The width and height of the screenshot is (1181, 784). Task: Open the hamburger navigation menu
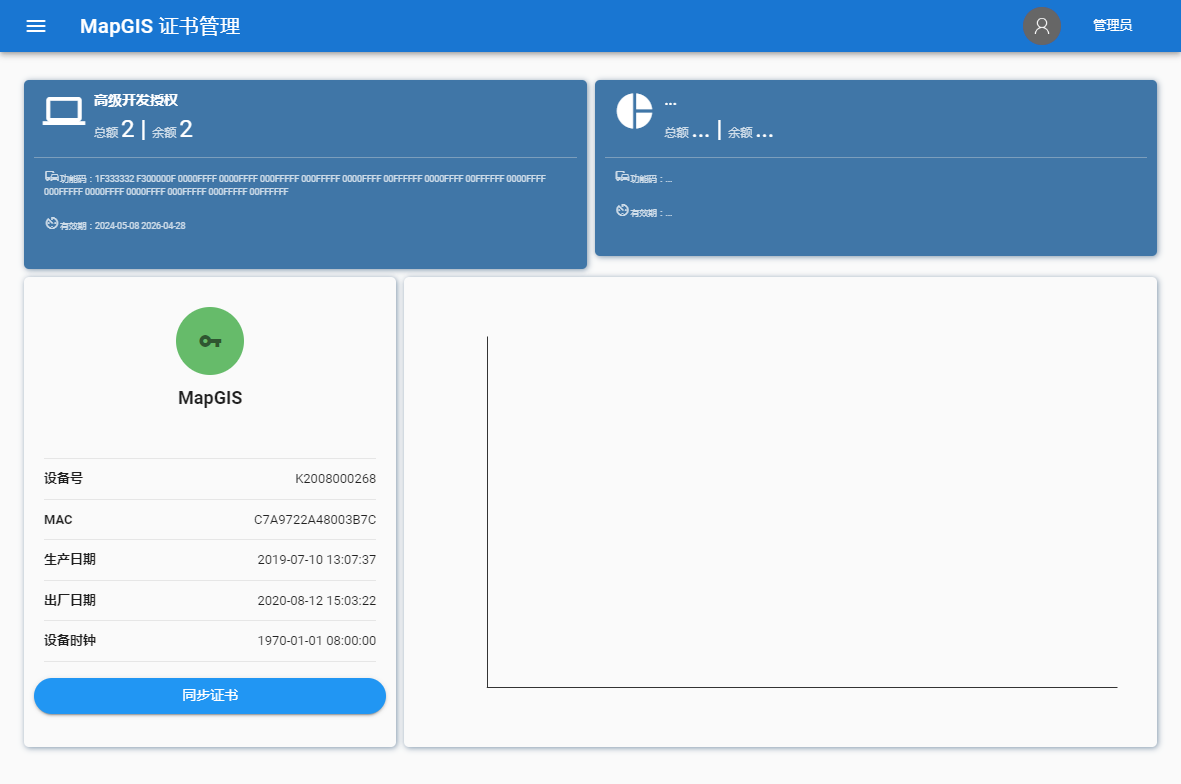click(x=36, y=26)
